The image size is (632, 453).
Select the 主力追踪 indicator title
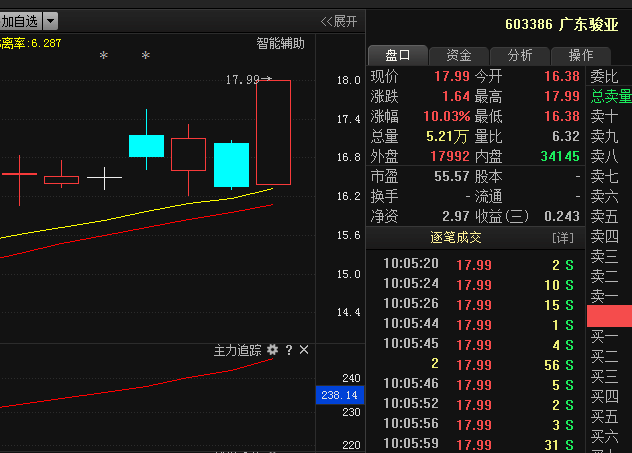(x=237, y=350)
